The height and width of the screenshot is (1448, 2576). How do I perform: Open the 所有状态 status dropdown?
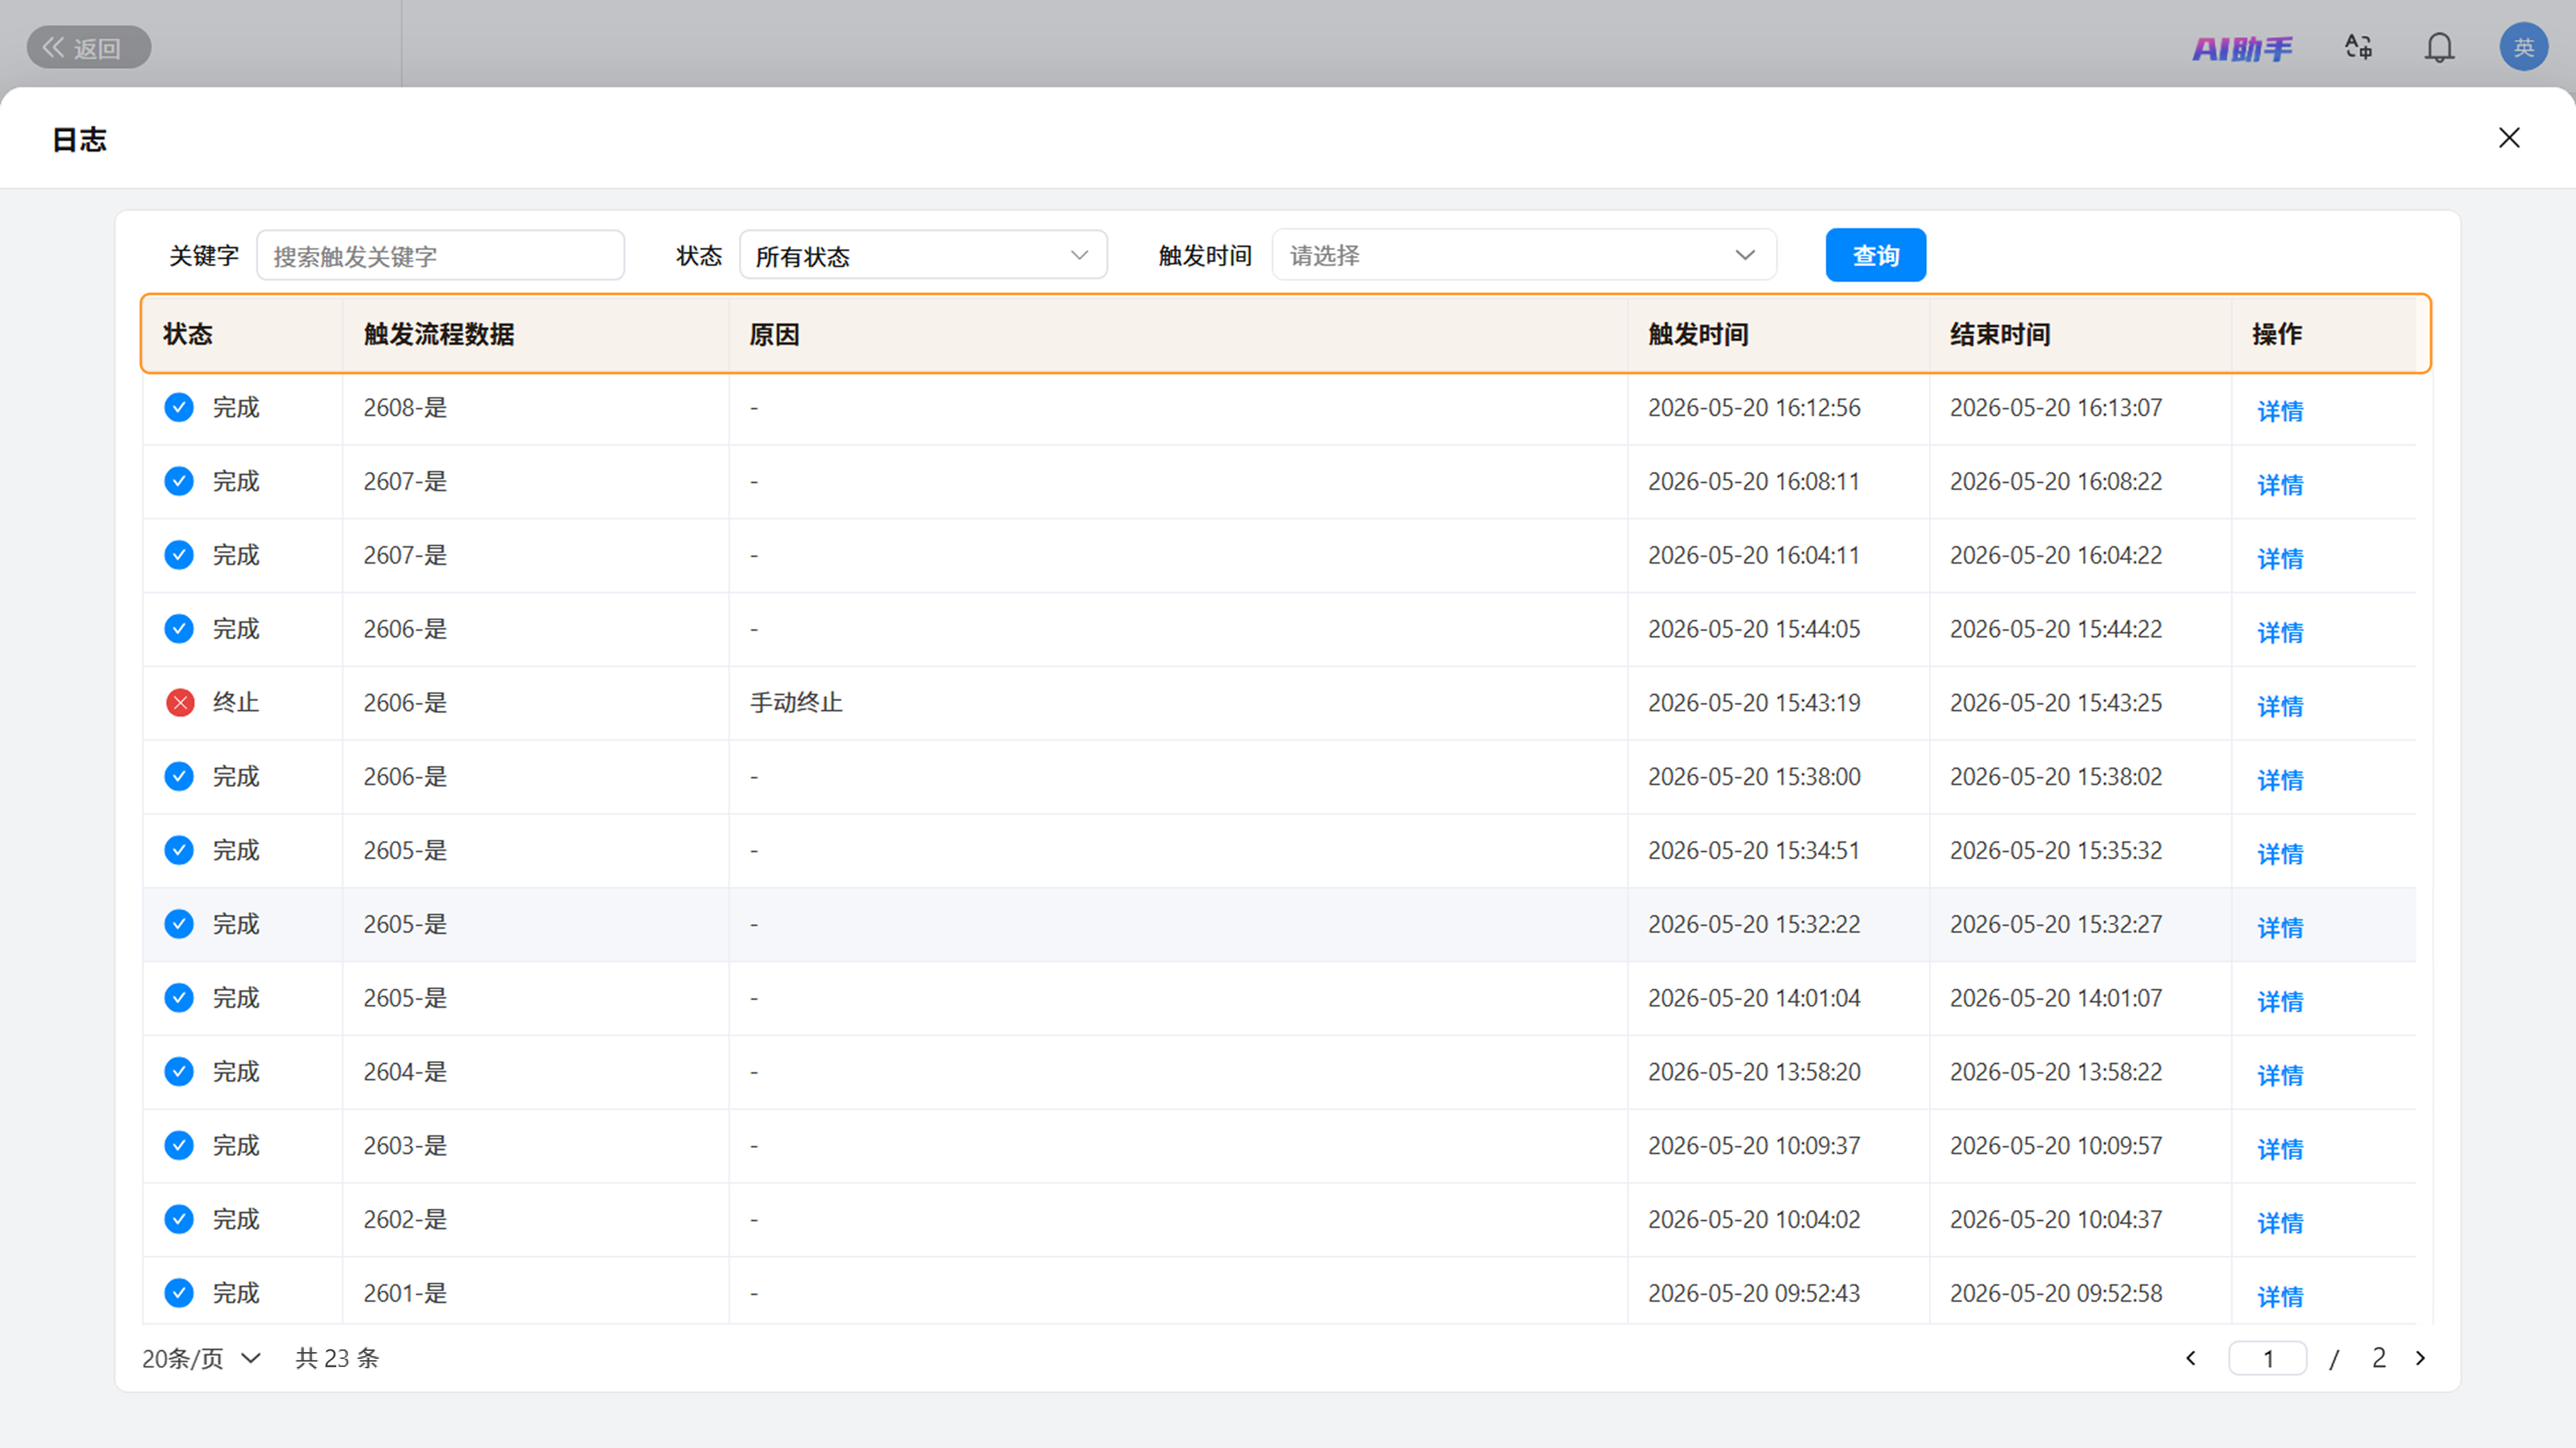(x=922, y=256)
